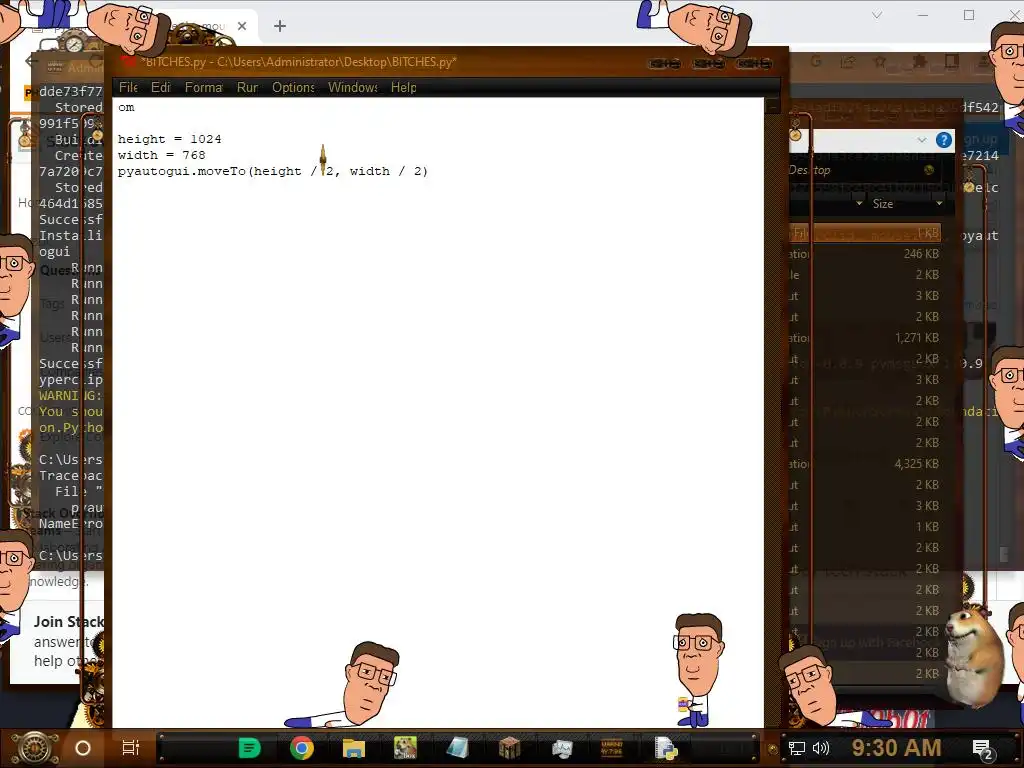Click the bookmark star icon in Chrome

pyautogui.click(x=880, y=62)
